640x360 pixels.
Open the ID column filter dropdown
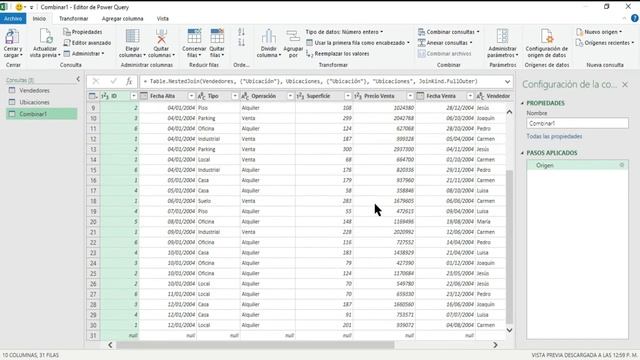pos(133,96)
